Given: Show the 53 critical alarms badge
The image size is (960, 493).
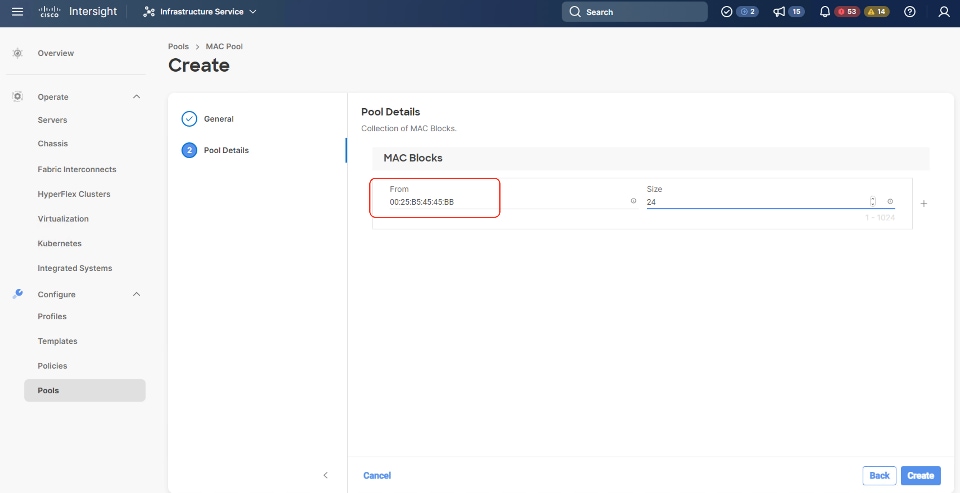Looking at the screenshot, I should point(847,12).
